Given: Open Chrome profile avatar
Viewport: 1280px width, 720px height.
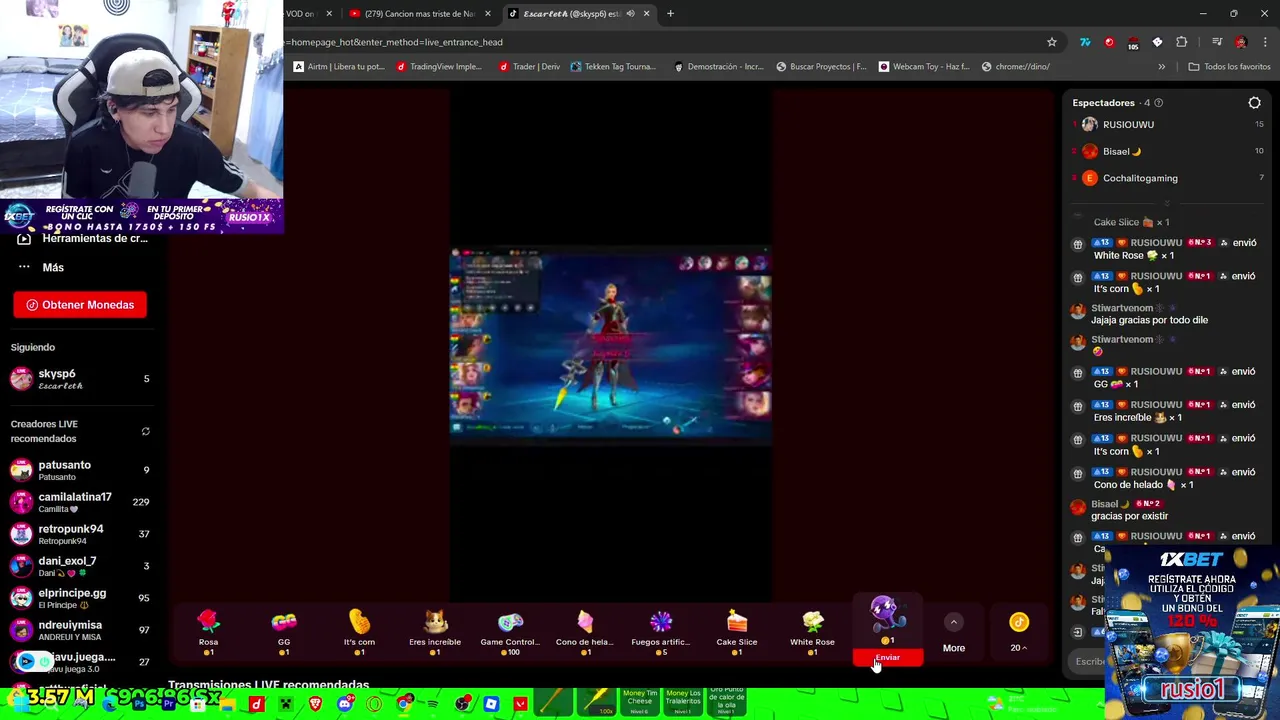Looking at the screenshot, I should click(x=1241, y=42).
